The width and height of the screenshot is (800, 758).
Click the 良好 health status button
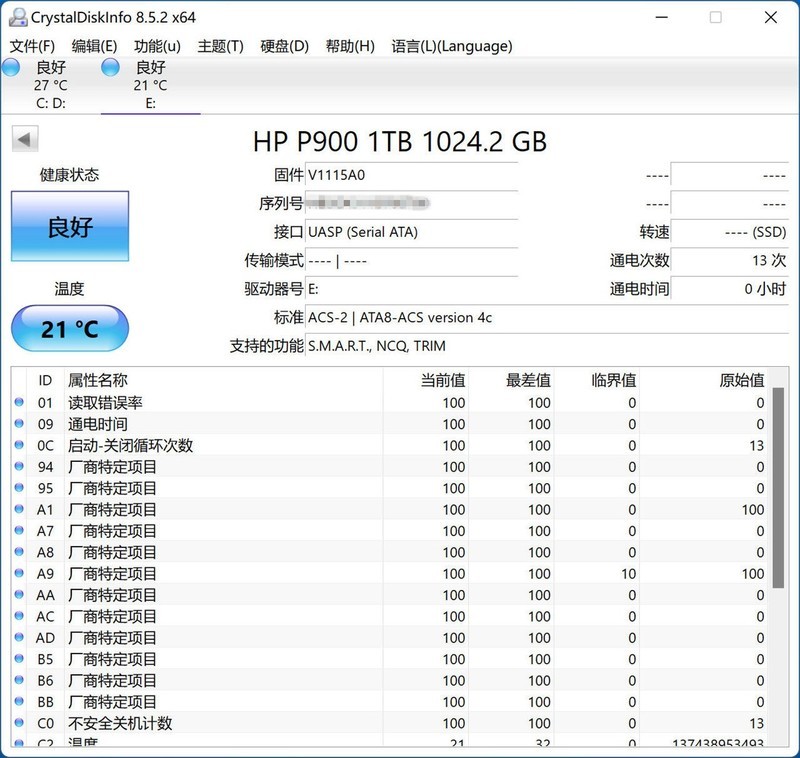point(69,227)
